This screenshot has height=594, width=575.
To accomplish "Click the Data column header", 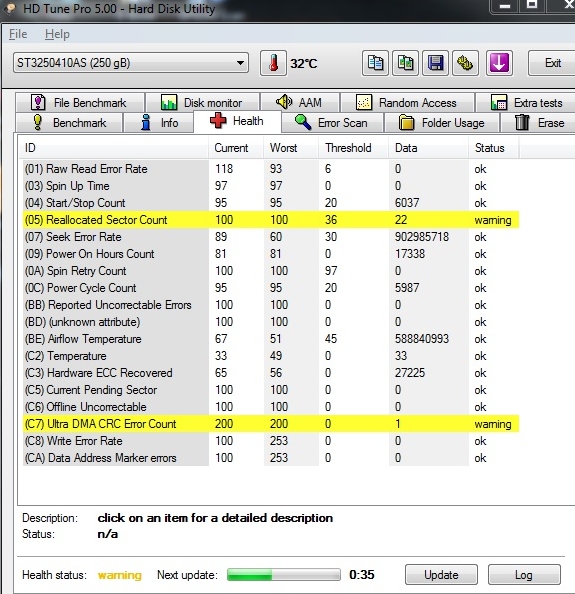I will click(x=429, y=148).
